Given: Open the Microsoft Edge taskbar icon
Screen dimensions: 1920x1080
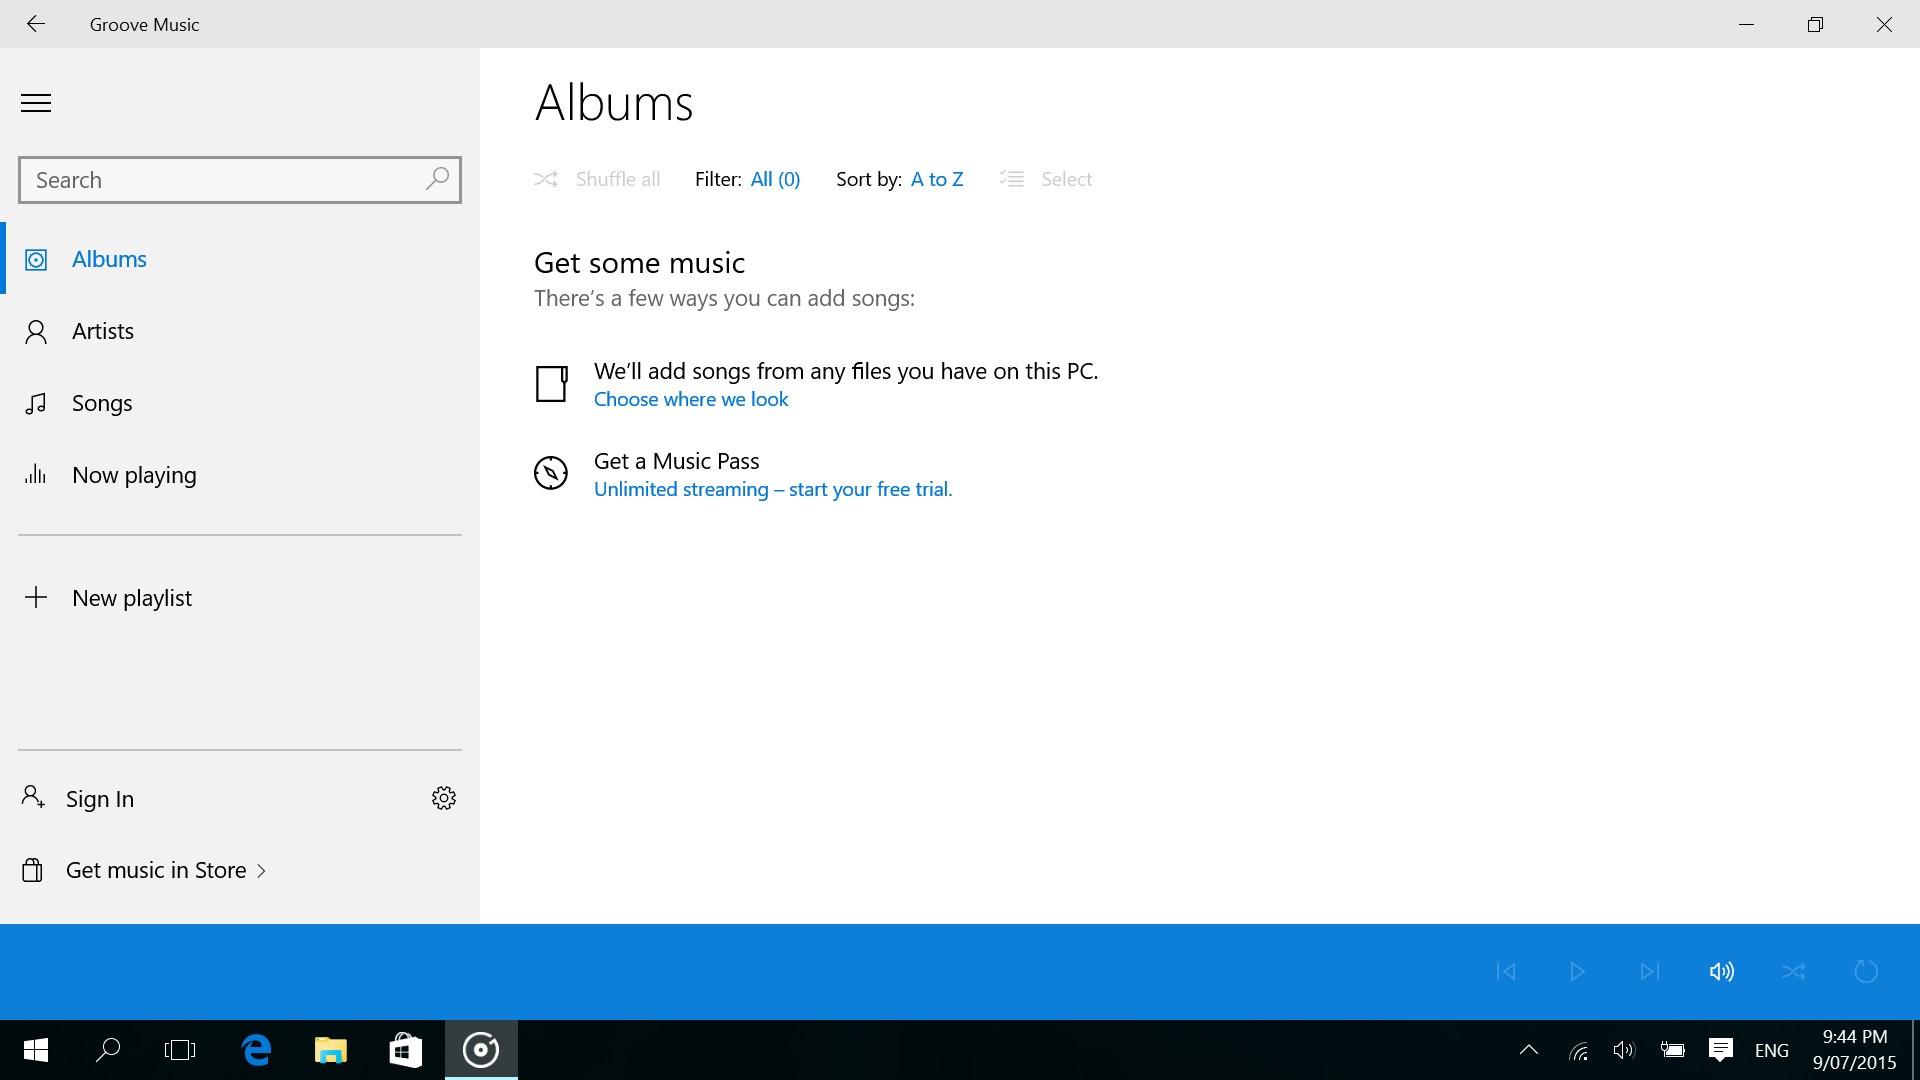Looking at the screenshot, I should [257, 1050].
